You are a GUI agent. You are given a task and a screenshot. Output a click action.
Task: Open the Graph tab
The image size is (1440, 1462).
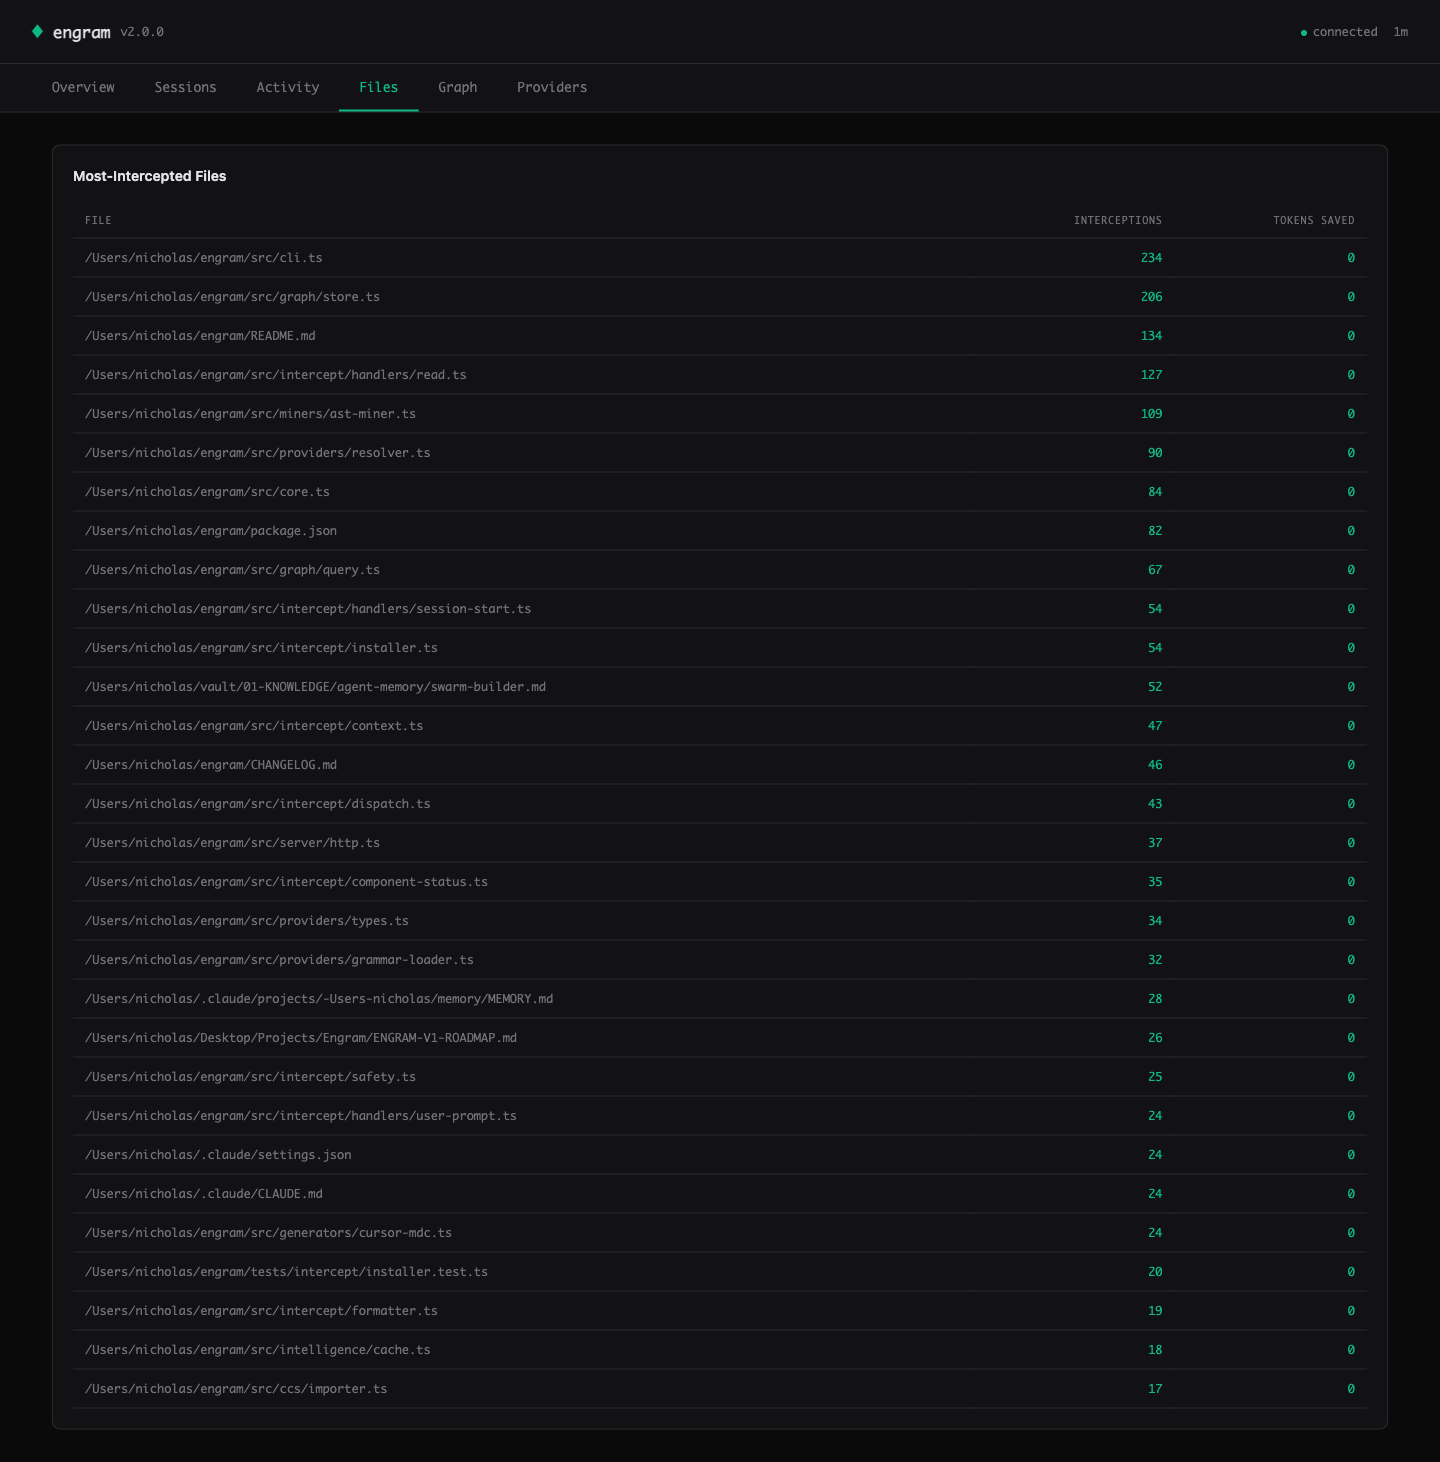(457, 87)
